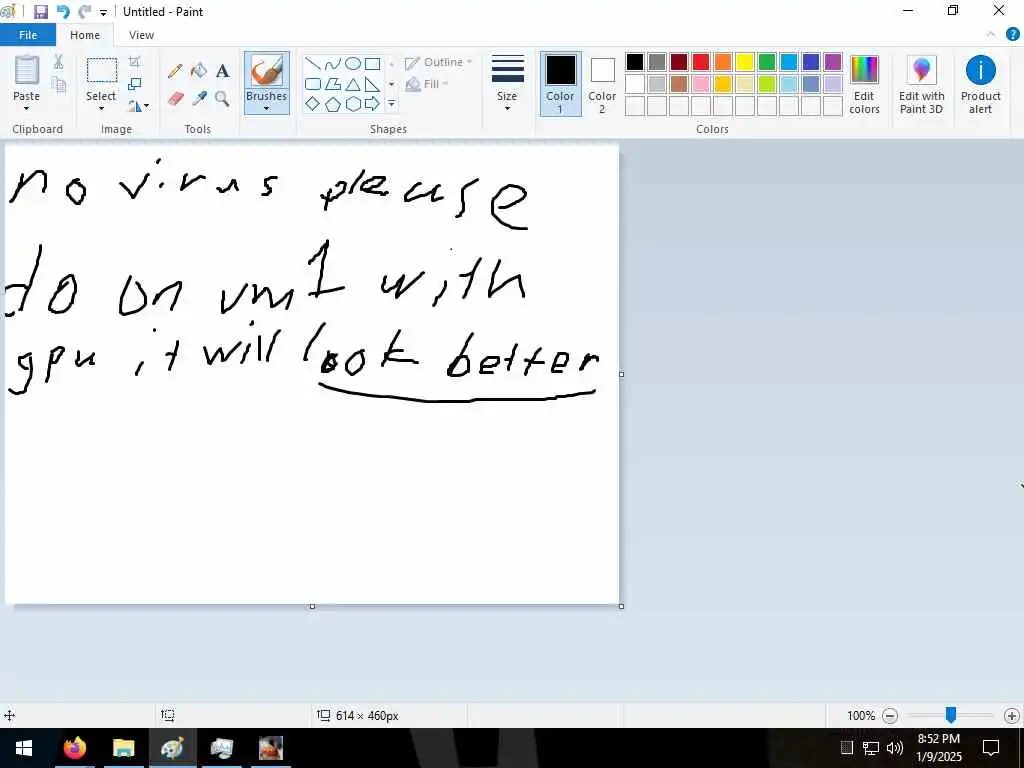1024x768 pixels.
Task: Pick the red color swatch
Action: [701, 62]
